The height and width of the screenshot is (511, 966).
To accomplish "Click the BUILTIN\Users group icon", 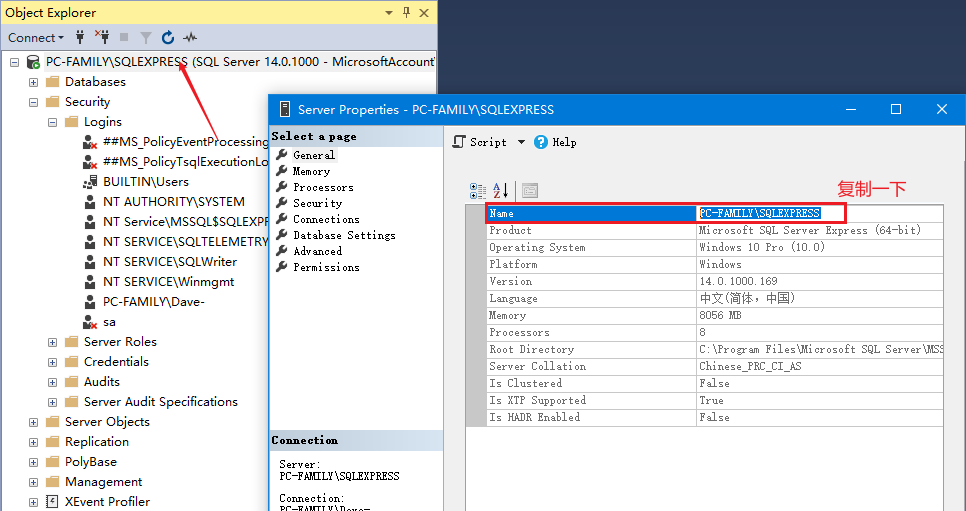I will [x=90, y=182].
